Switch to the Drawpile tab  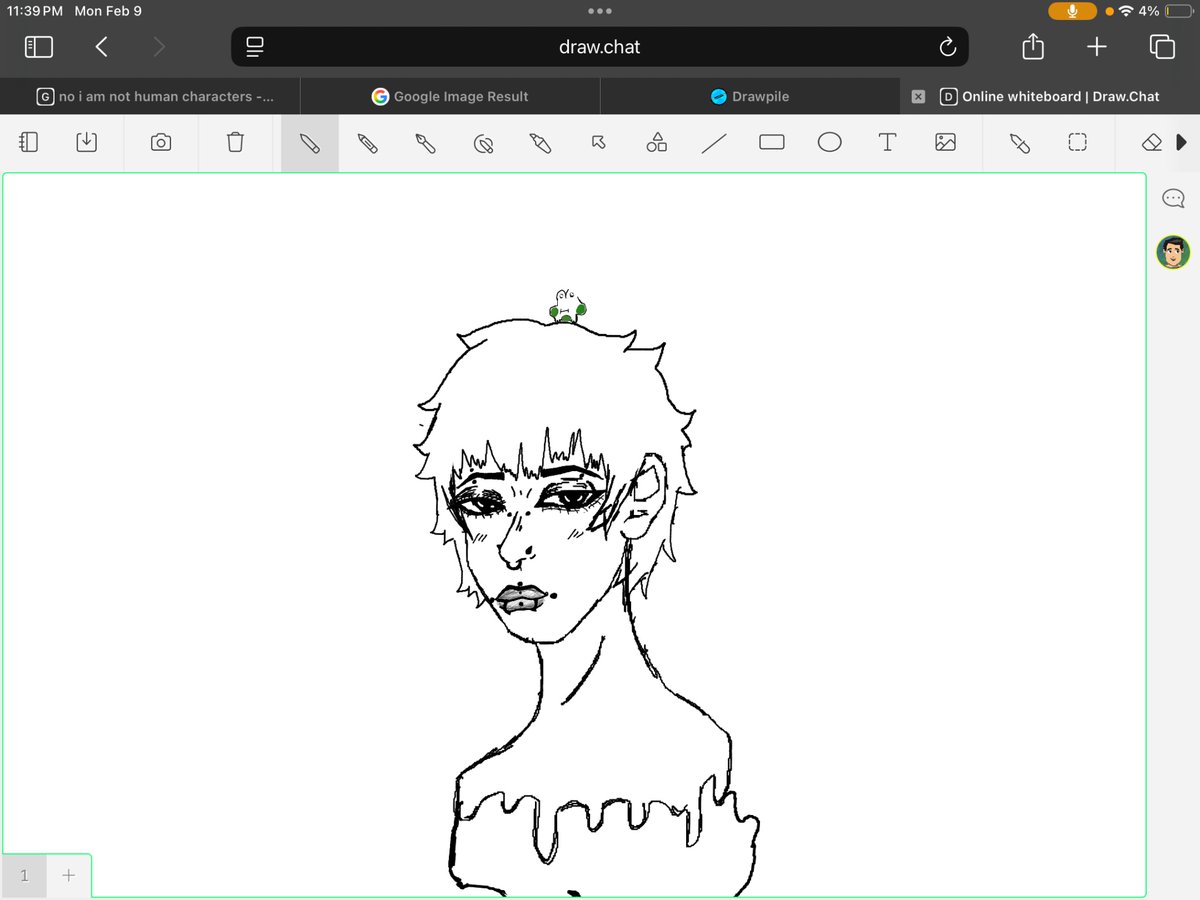[750, 97]
